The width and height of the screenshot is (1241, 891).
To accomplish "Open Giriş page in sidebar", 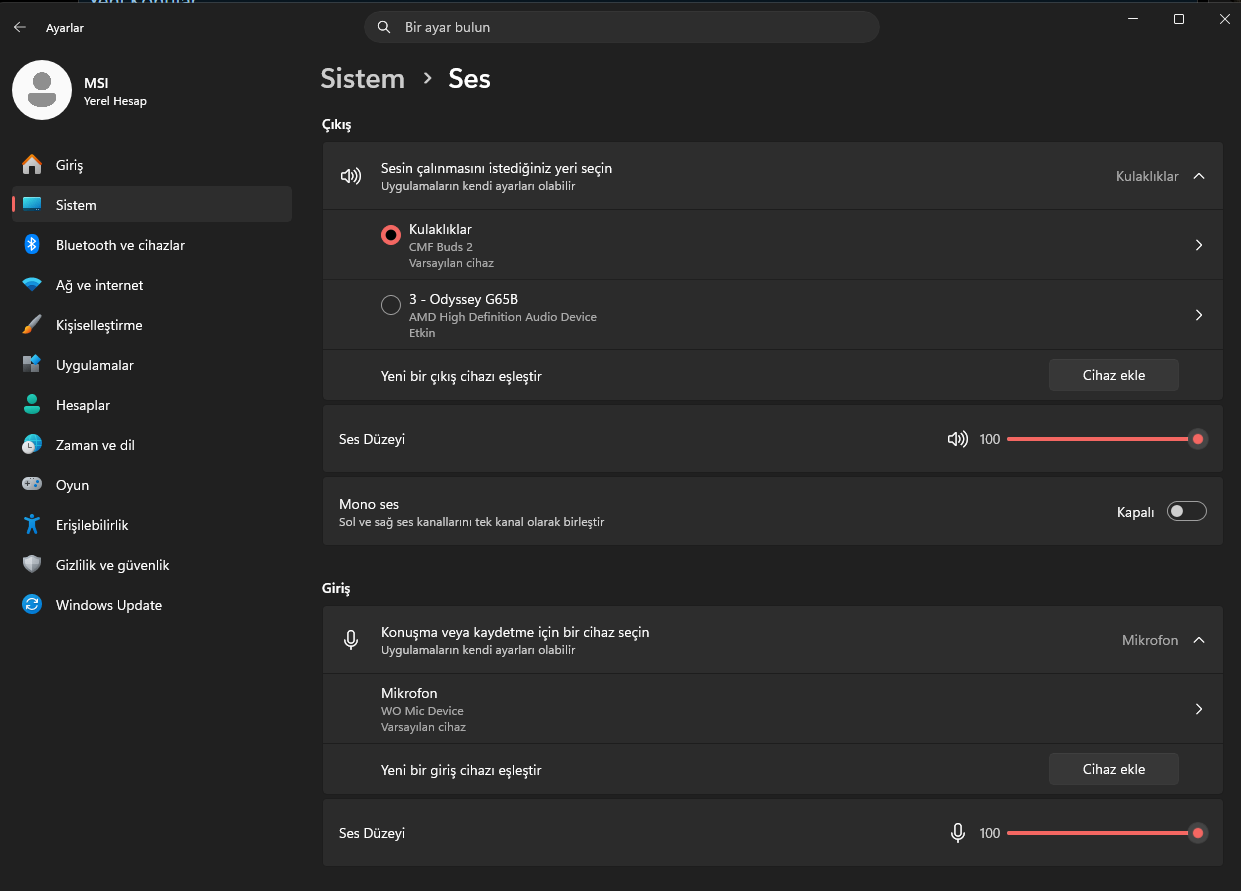I will 152,165.
